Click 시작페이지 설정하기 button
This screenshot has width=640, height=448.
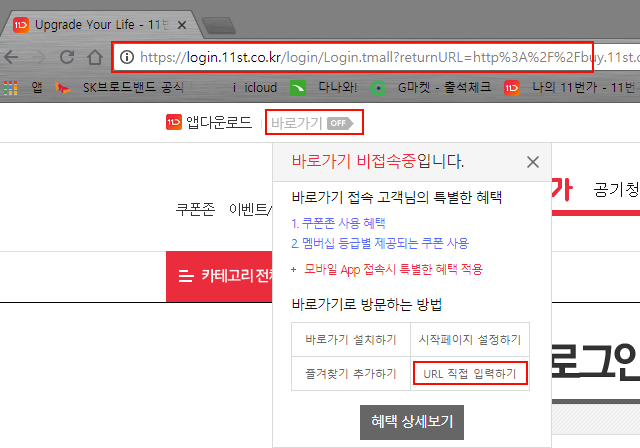coord(470,339)
